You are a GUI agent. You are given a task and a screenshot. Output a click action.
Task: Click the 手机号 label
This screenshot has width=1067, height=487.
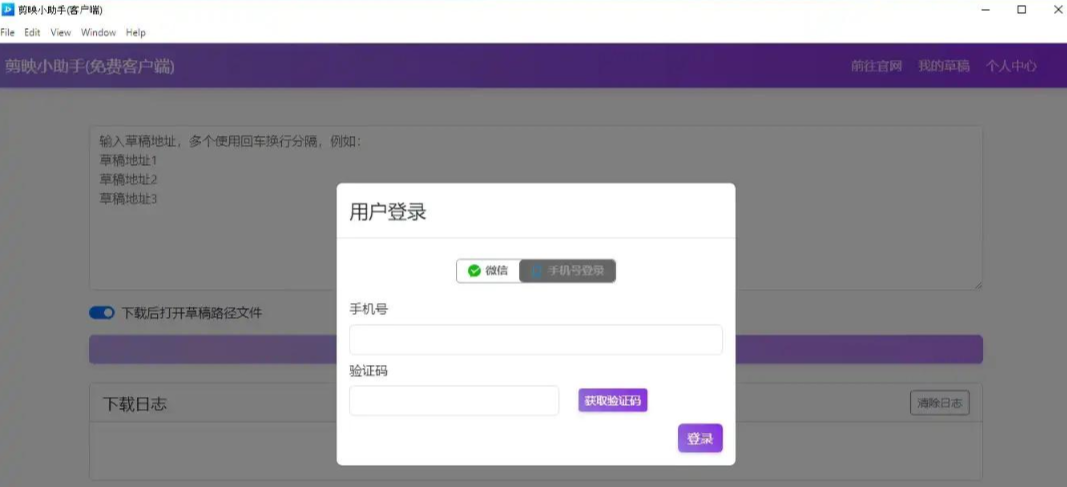pos(369,309)
